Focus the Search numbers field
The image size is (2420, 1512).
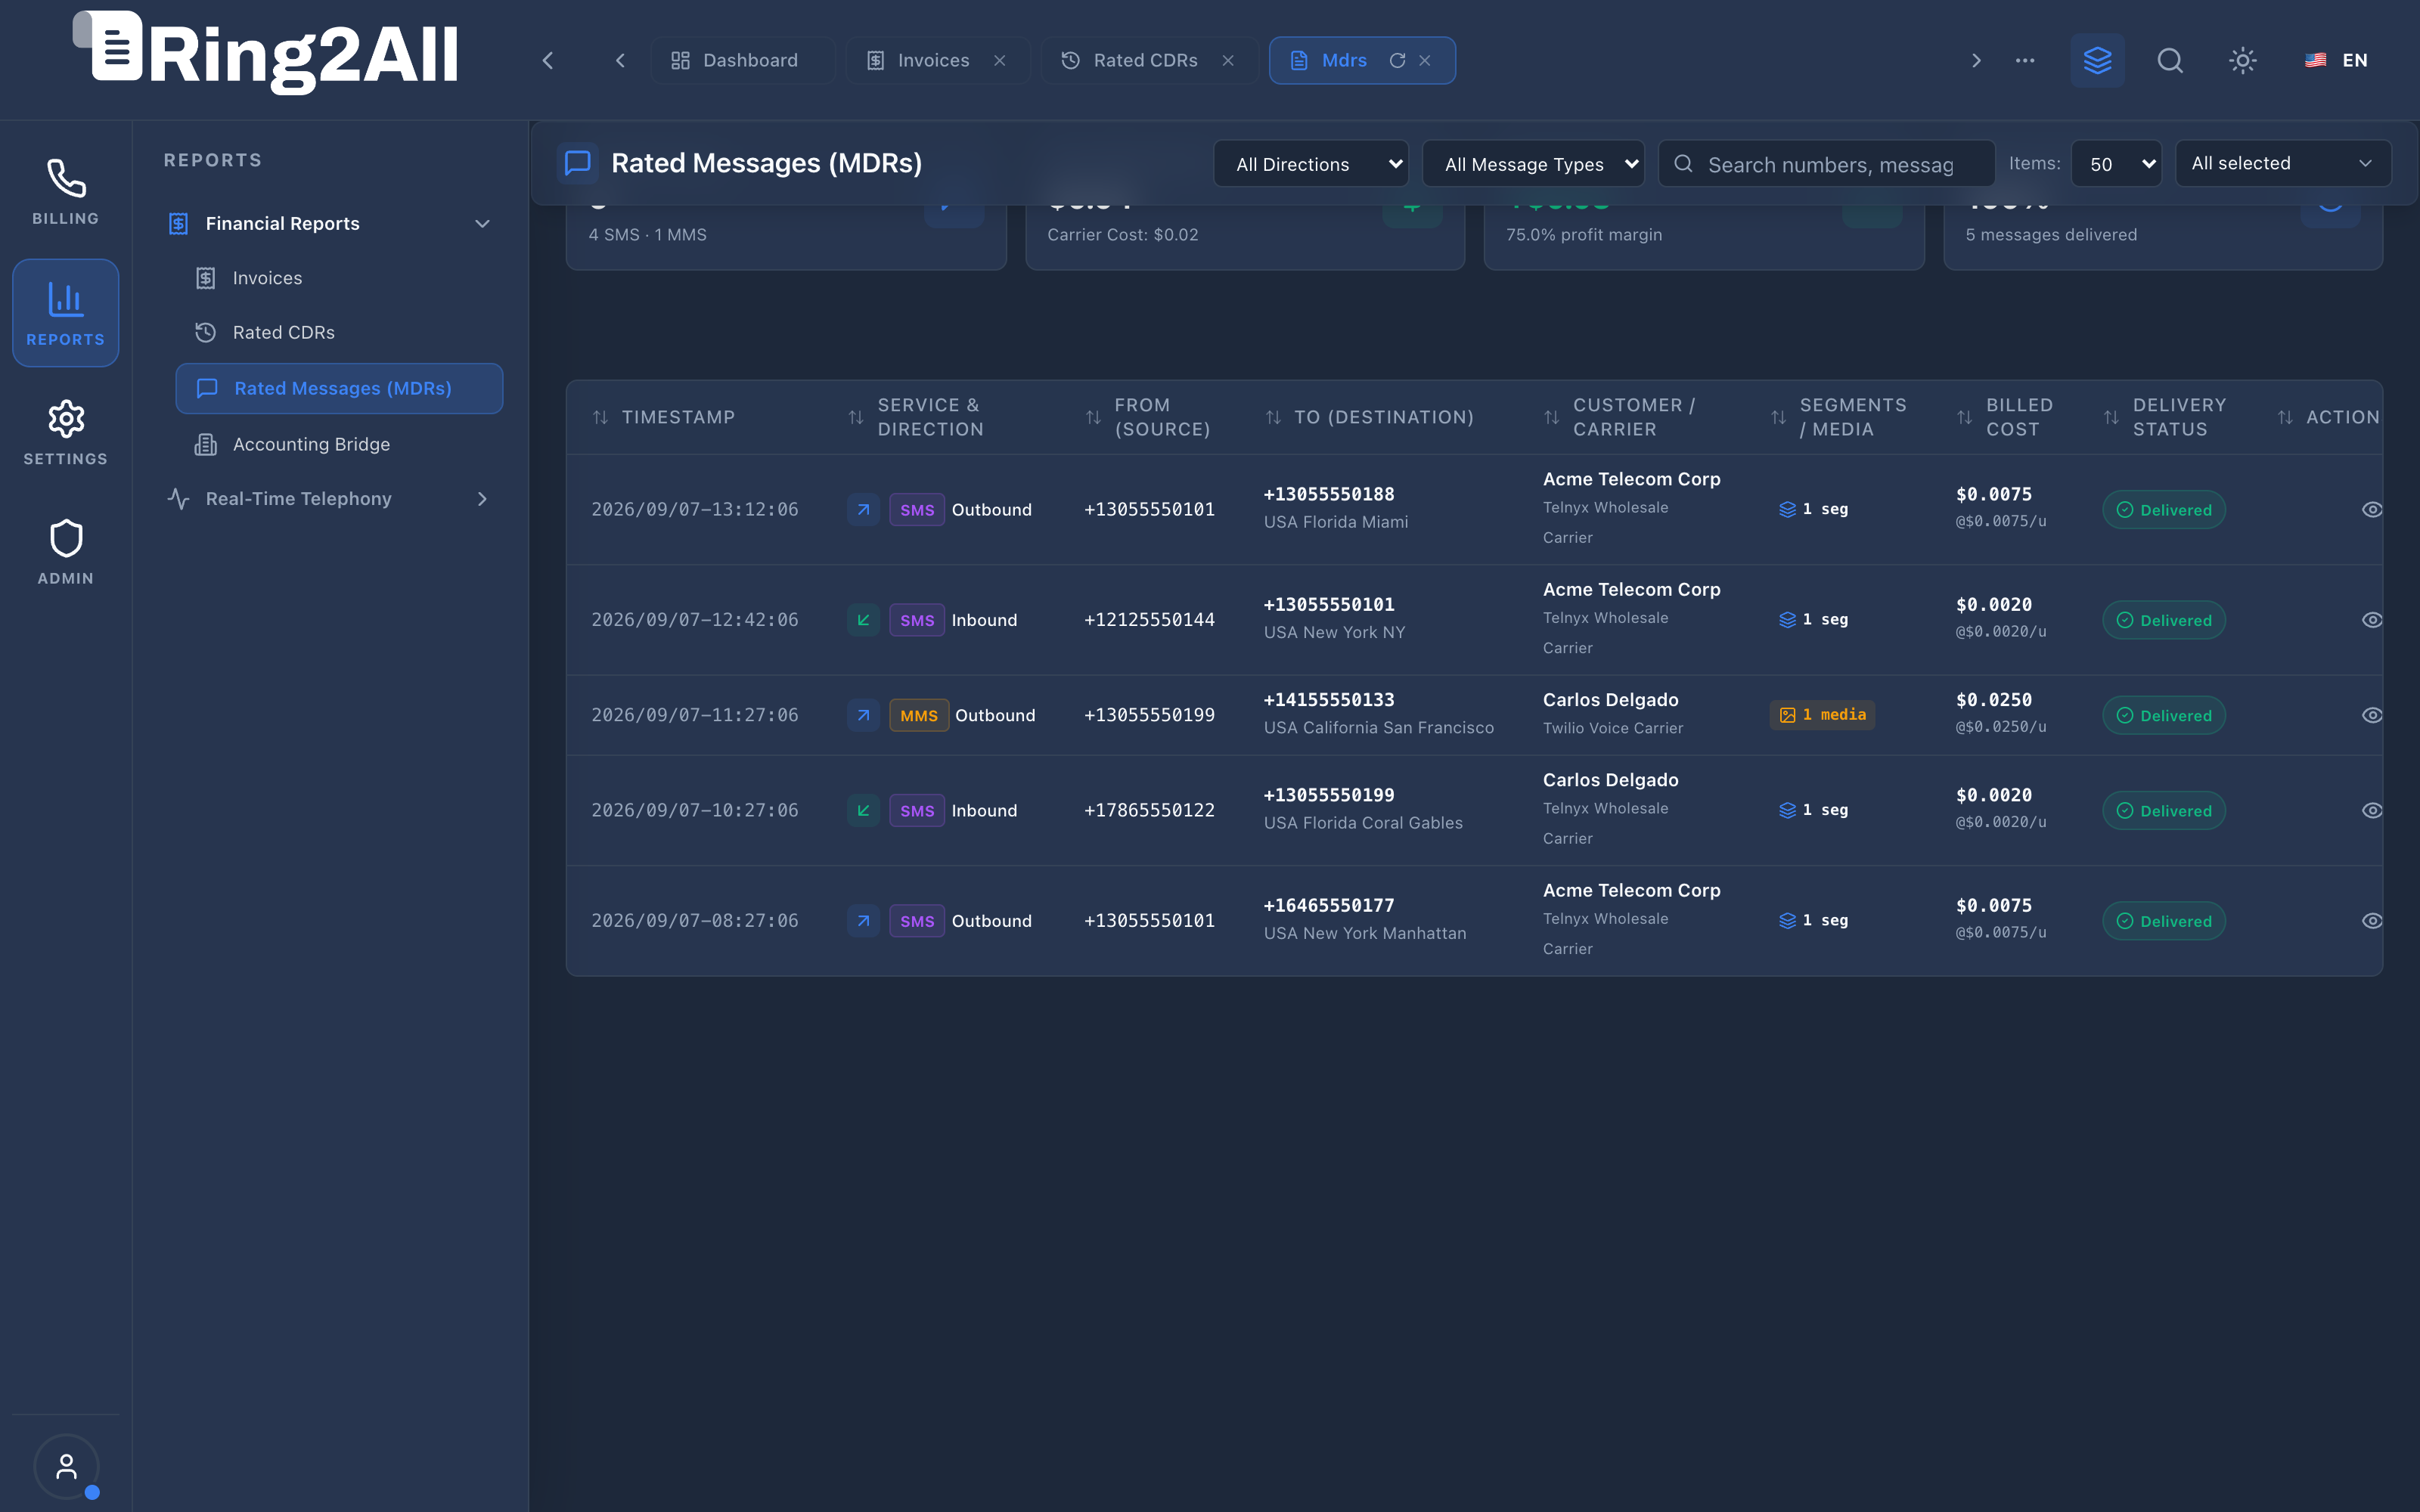click(x=1826, y=164)
